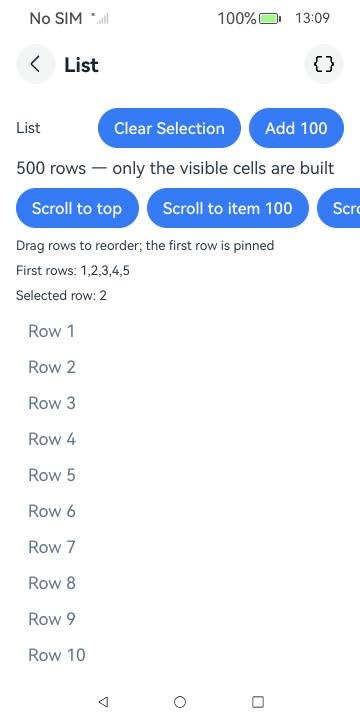This screenshot has width=360, height=720.
Task: Select Row 2 in the list
Action: [x=180, y=367]
